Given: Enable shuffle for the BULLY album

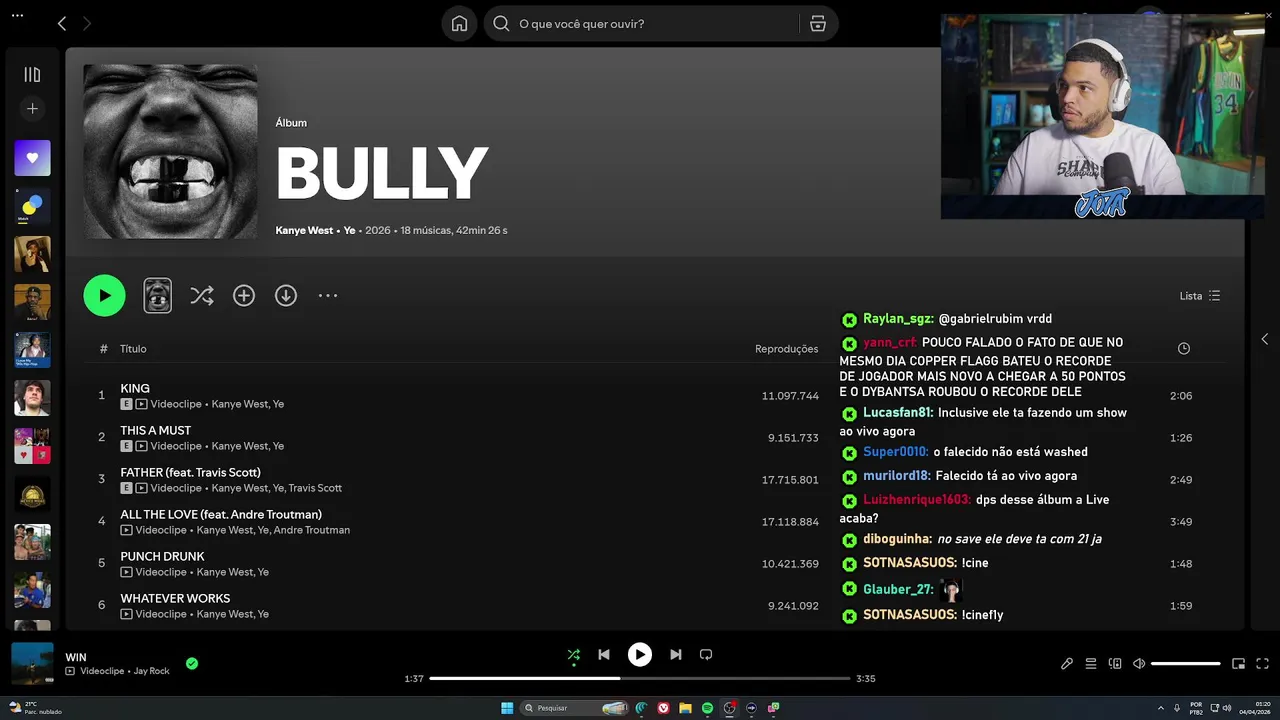Looking at the screenshot, I should point(202,295).
